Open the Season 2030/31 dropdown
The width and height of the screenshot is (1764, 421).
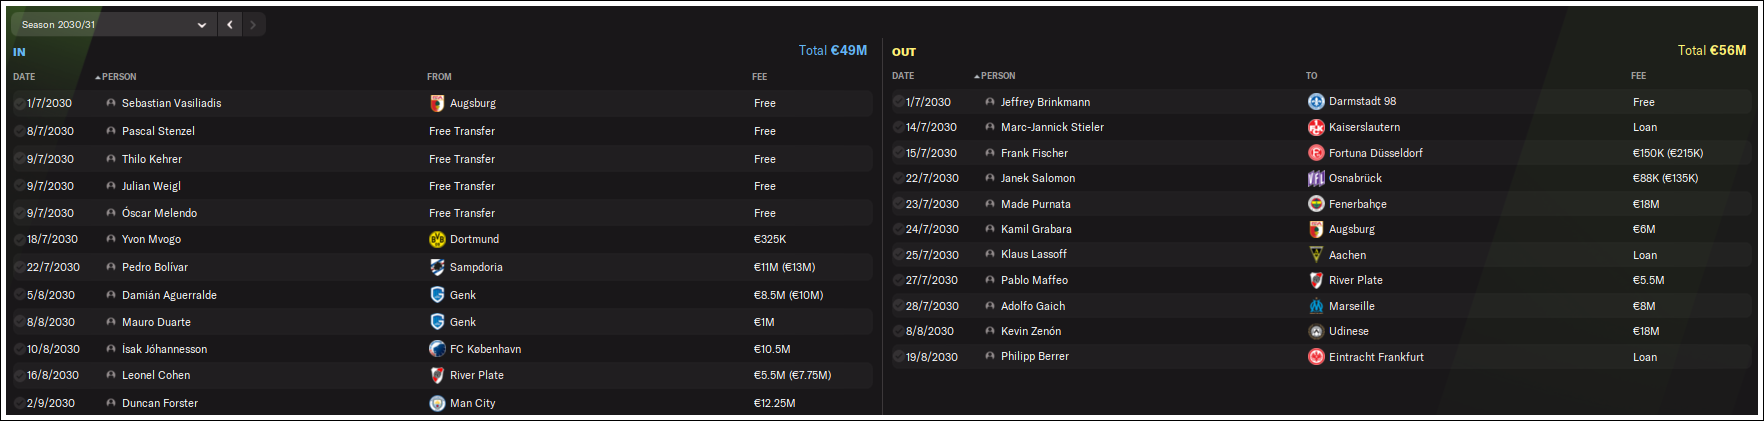pyautogui.click(x=113, y=24)
